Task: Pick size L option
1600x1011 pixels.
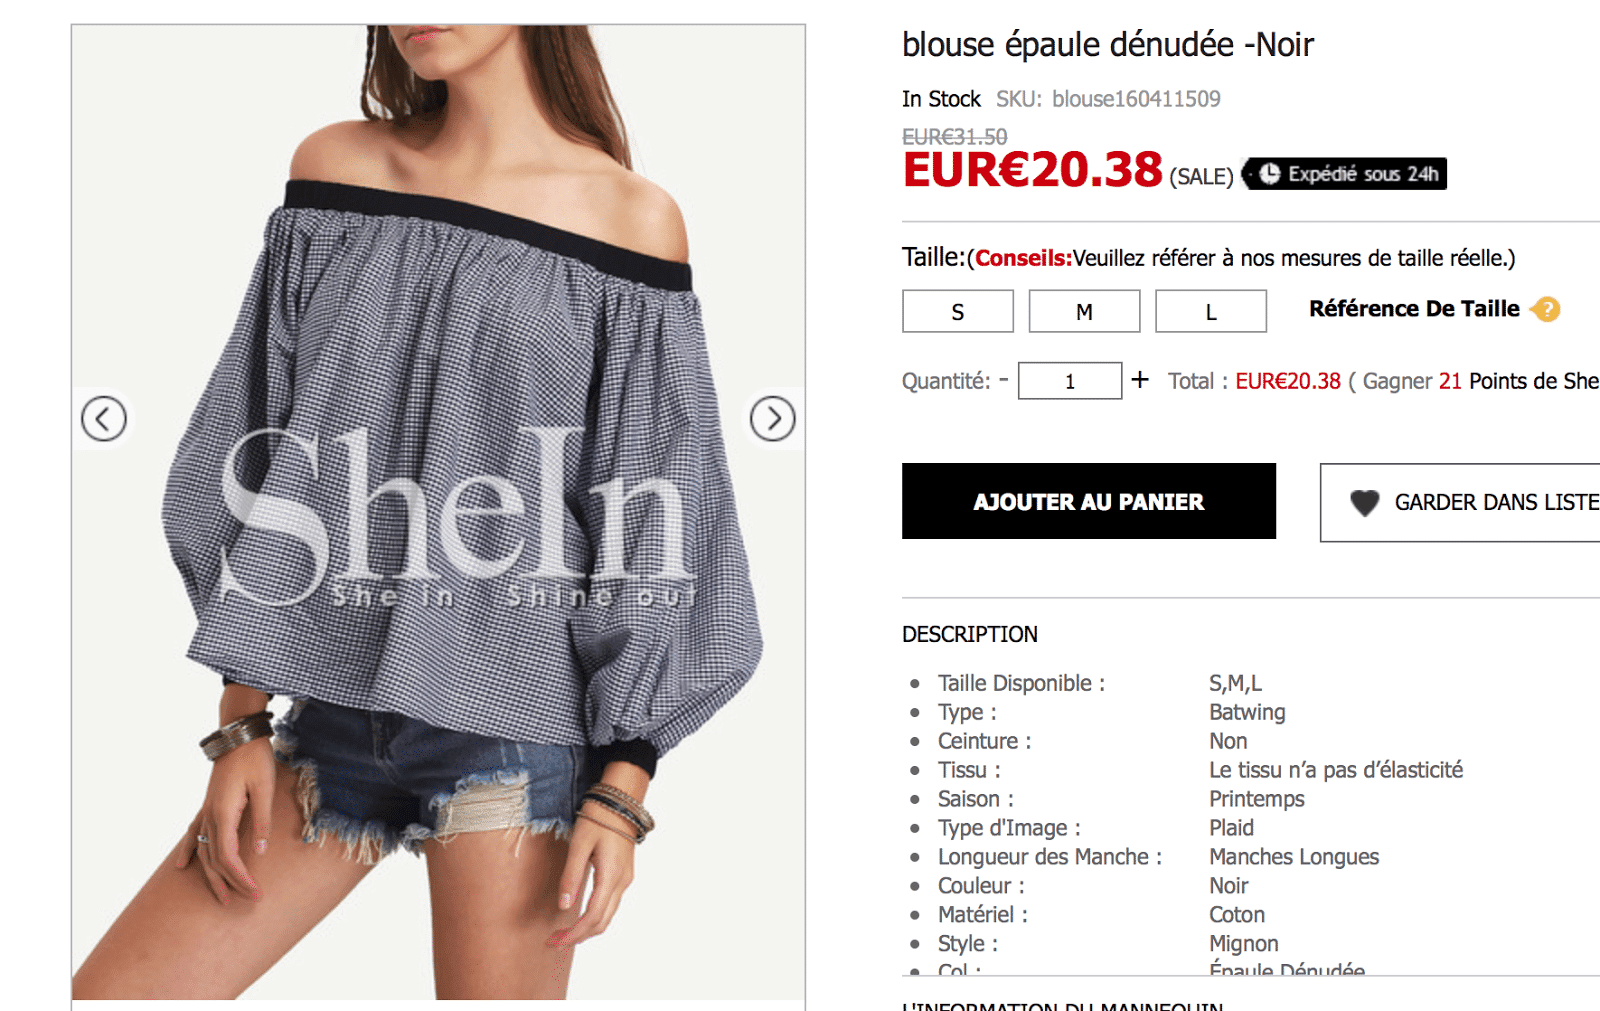Action: [x=1211, y=311]
